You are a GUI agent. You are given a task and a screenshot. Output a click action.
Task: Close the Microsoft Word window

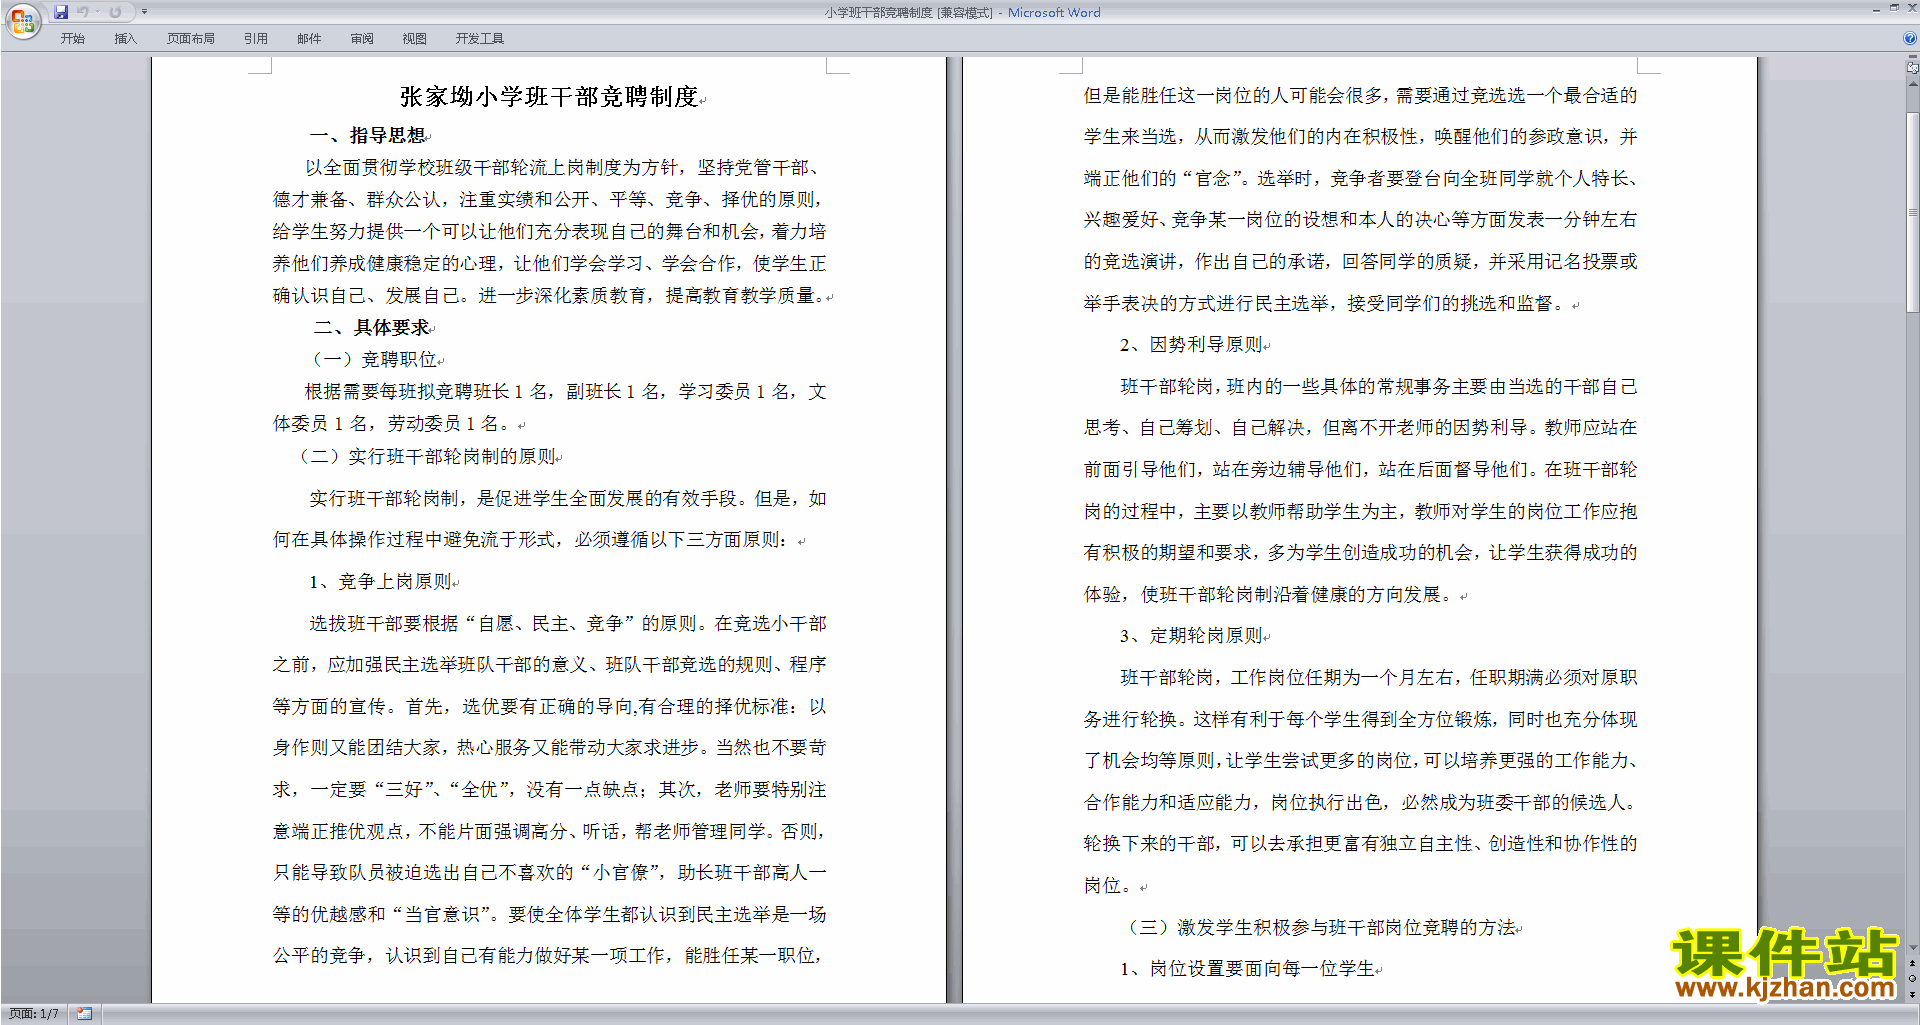coord(1910,8)
